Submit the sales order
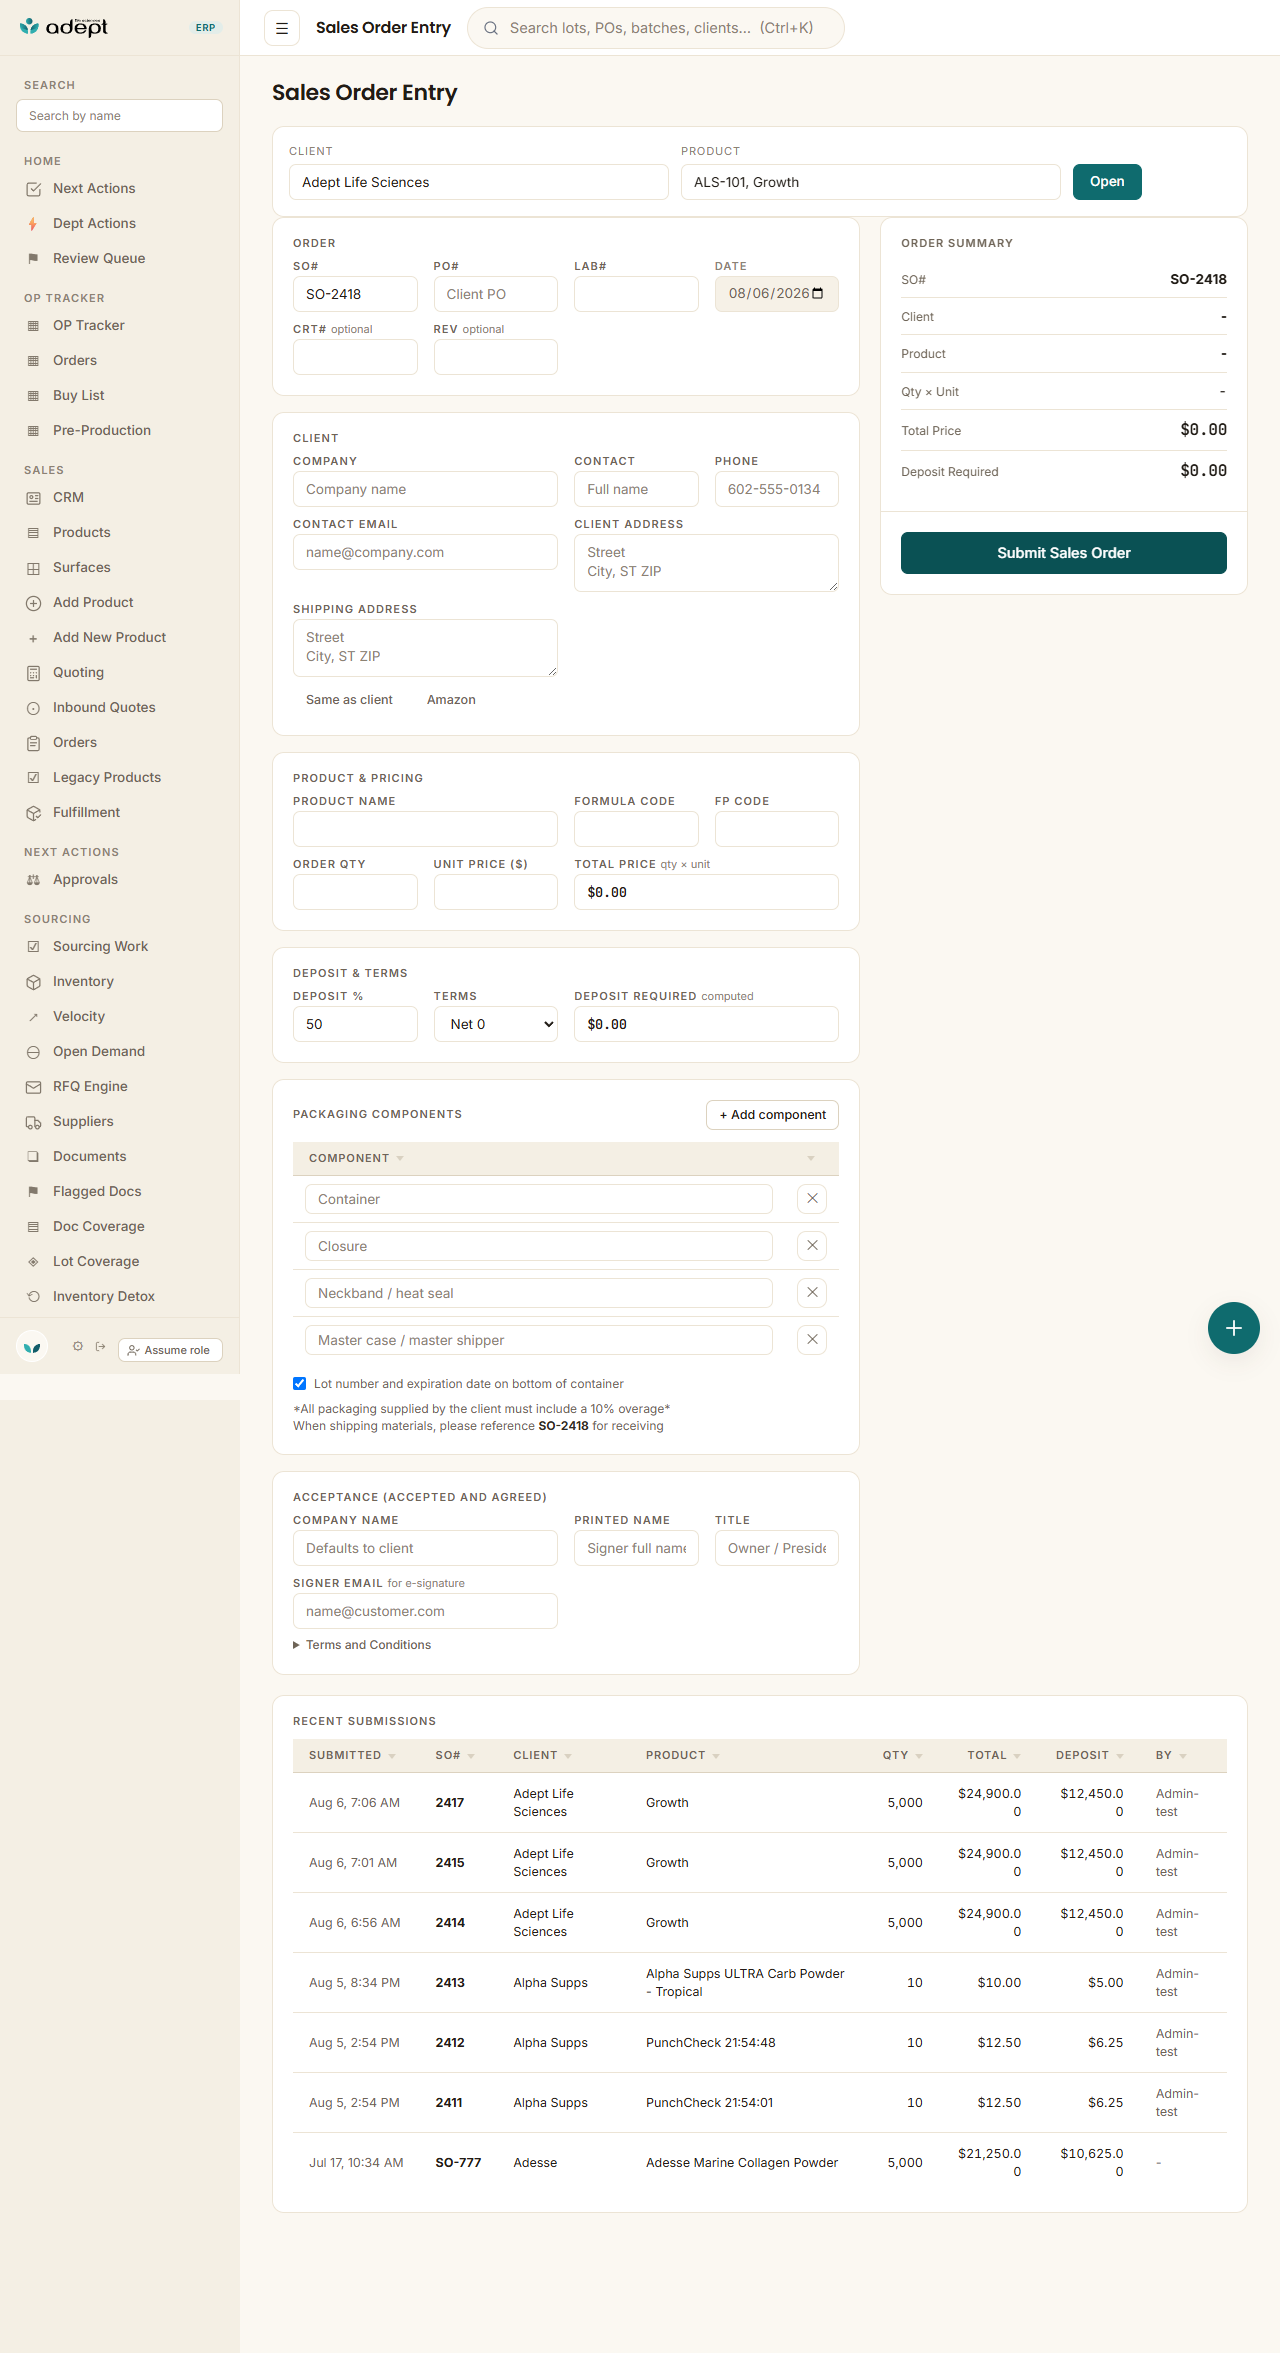Screen dimensions: 1280x2353 (x=1064, y=553)
